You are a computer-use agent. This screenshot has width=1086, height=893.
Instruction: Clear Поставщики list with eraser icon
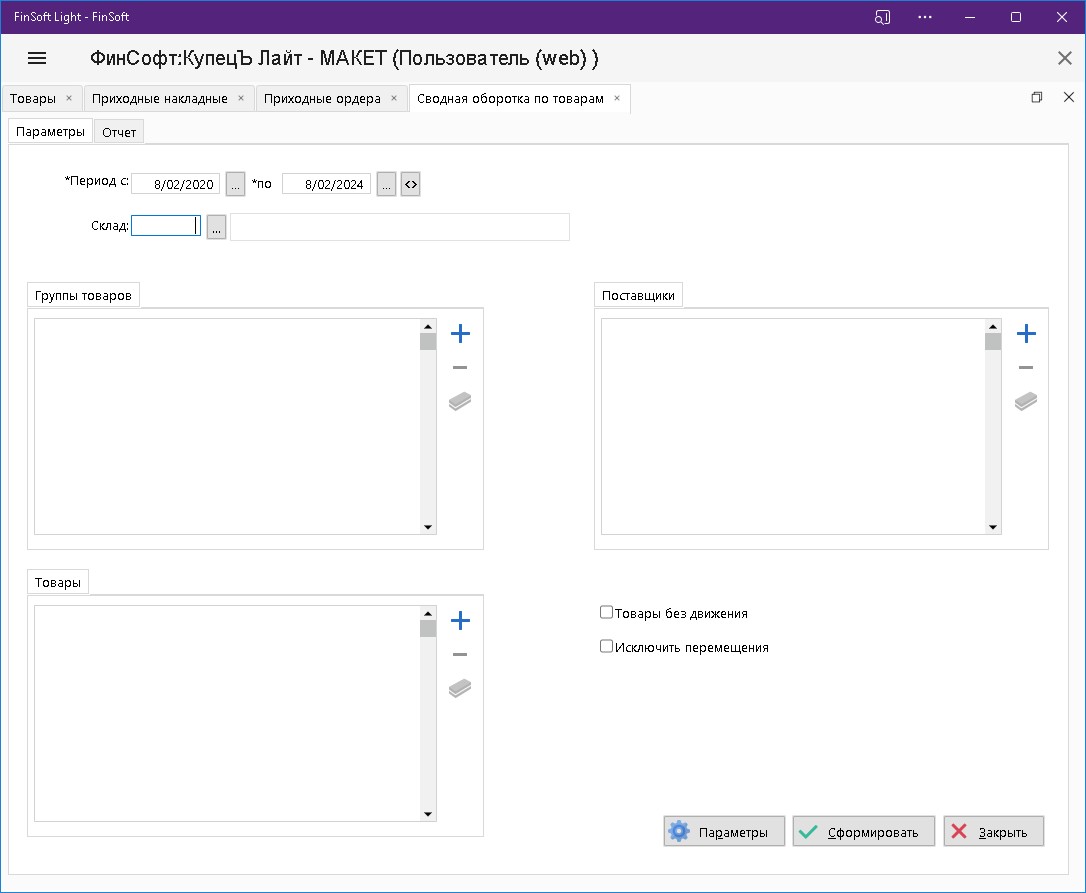coord(1026,402)
